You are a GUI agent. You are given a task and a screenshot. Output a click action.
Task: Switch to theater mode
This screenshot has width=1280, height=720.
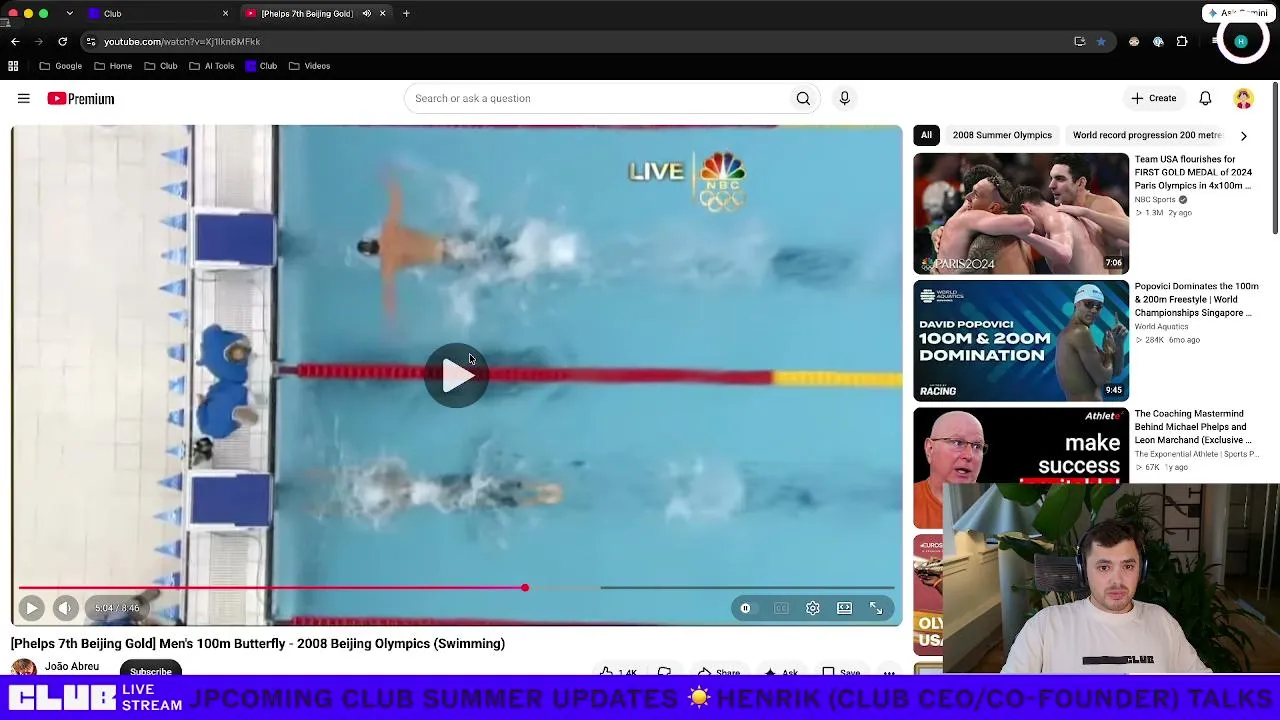845,608
